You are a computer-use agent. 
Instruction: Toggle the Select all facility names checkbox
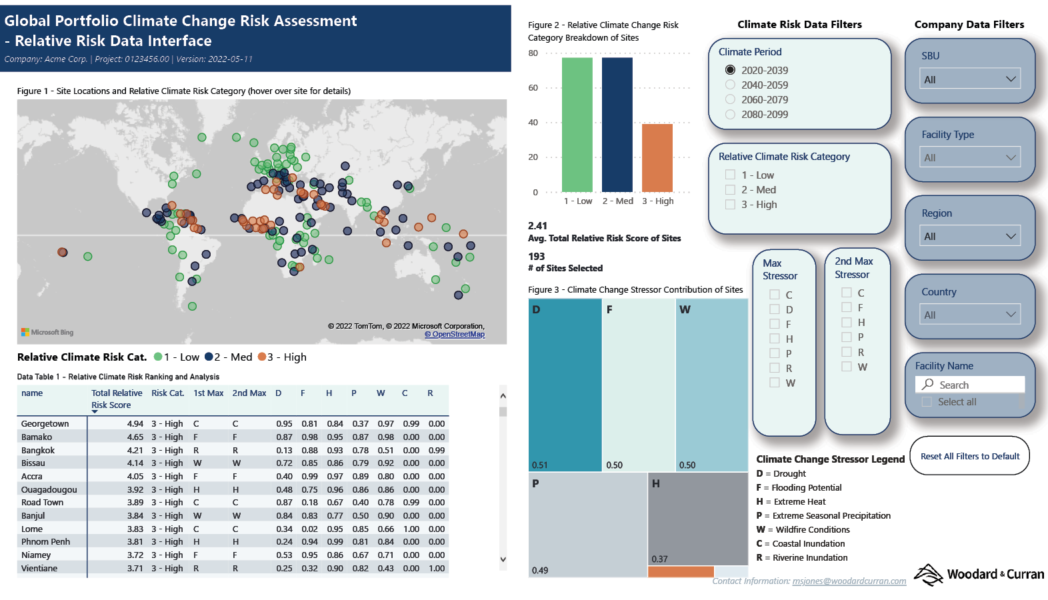pyautogui.click(x=926, y=401)
